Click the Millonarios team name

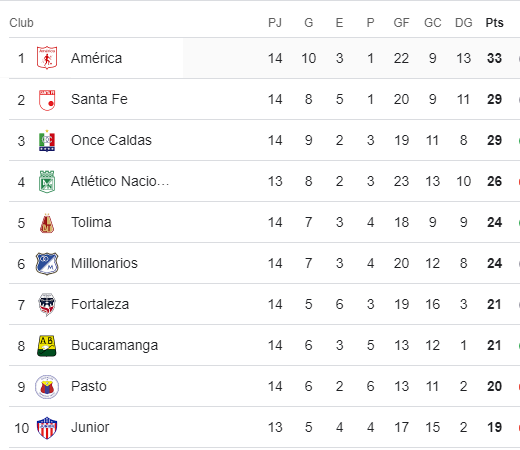click(x=104, y=263)
